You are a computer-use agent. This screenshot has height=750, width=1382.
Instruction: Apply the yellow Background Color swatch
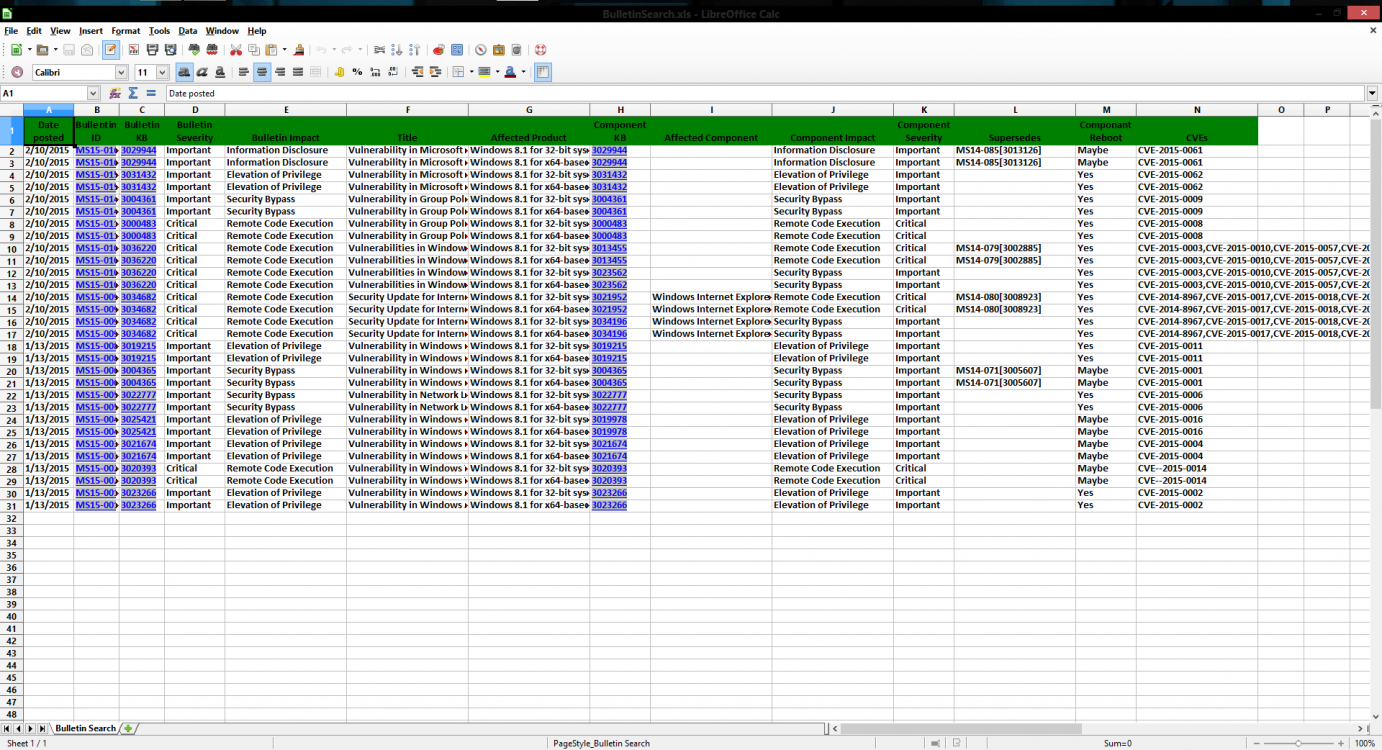(x=486, y=72)
